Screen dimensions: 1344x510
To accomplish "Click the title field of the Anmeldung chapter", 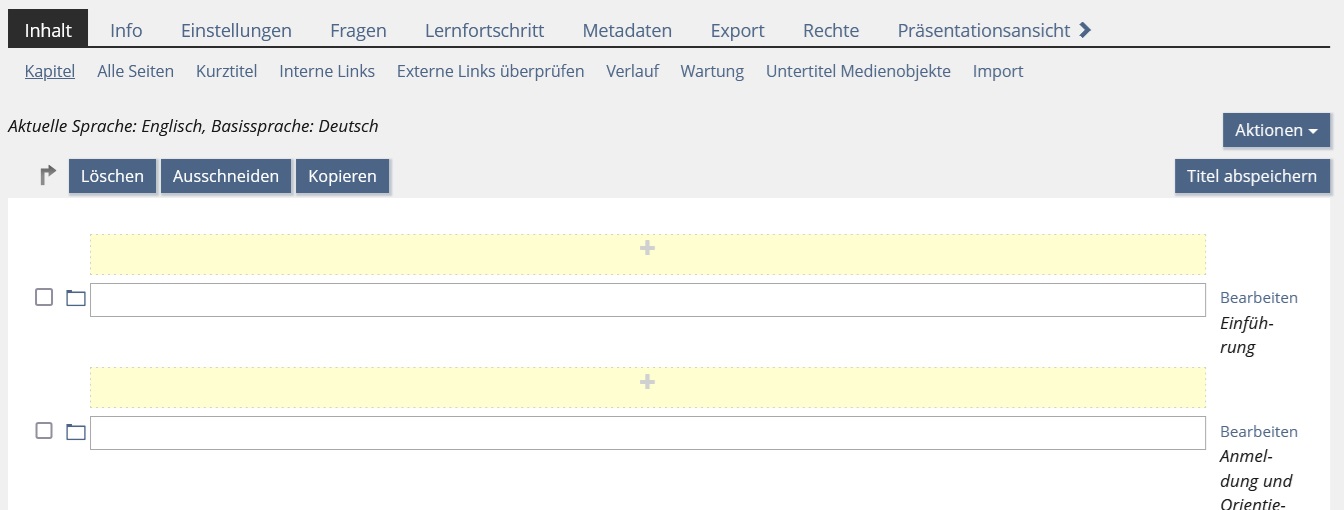I will (x=647, y=433).
